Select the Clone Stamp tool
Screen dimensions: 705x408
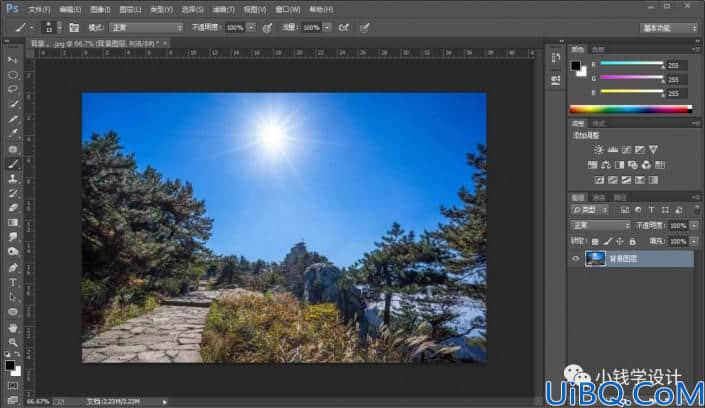[13, 178]
